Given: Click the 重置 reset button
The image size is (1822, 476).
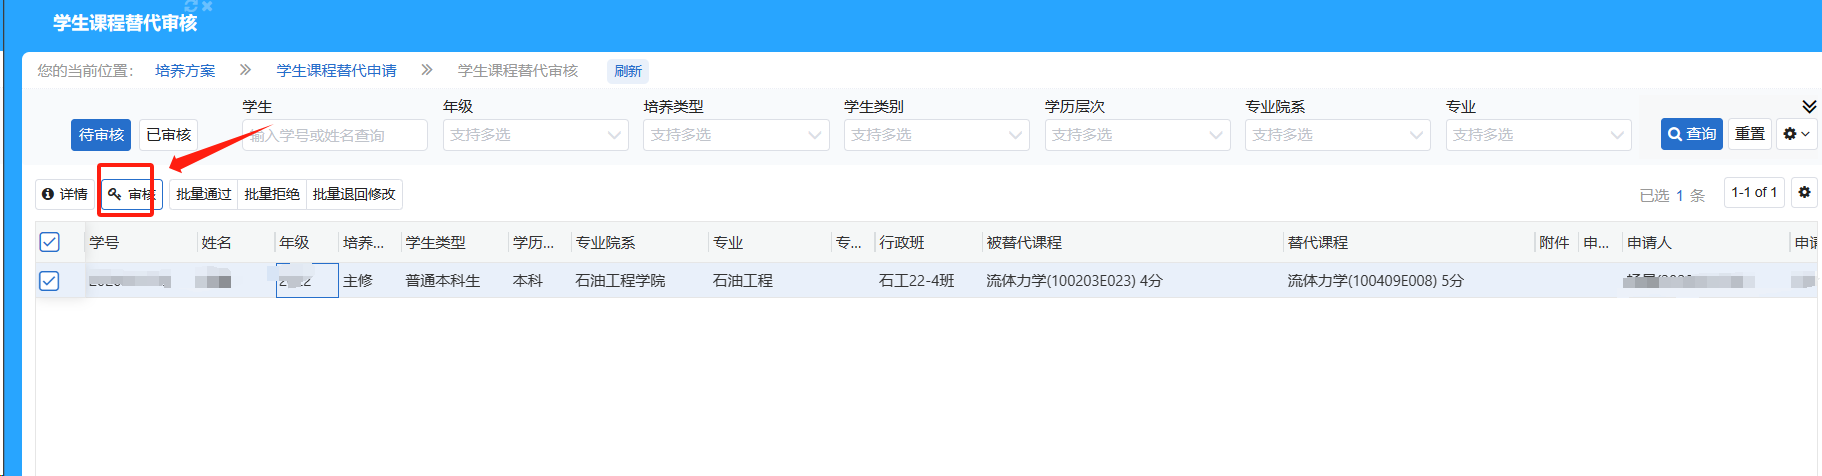Looking at the screenshot, I should (x=1749, y=134).
